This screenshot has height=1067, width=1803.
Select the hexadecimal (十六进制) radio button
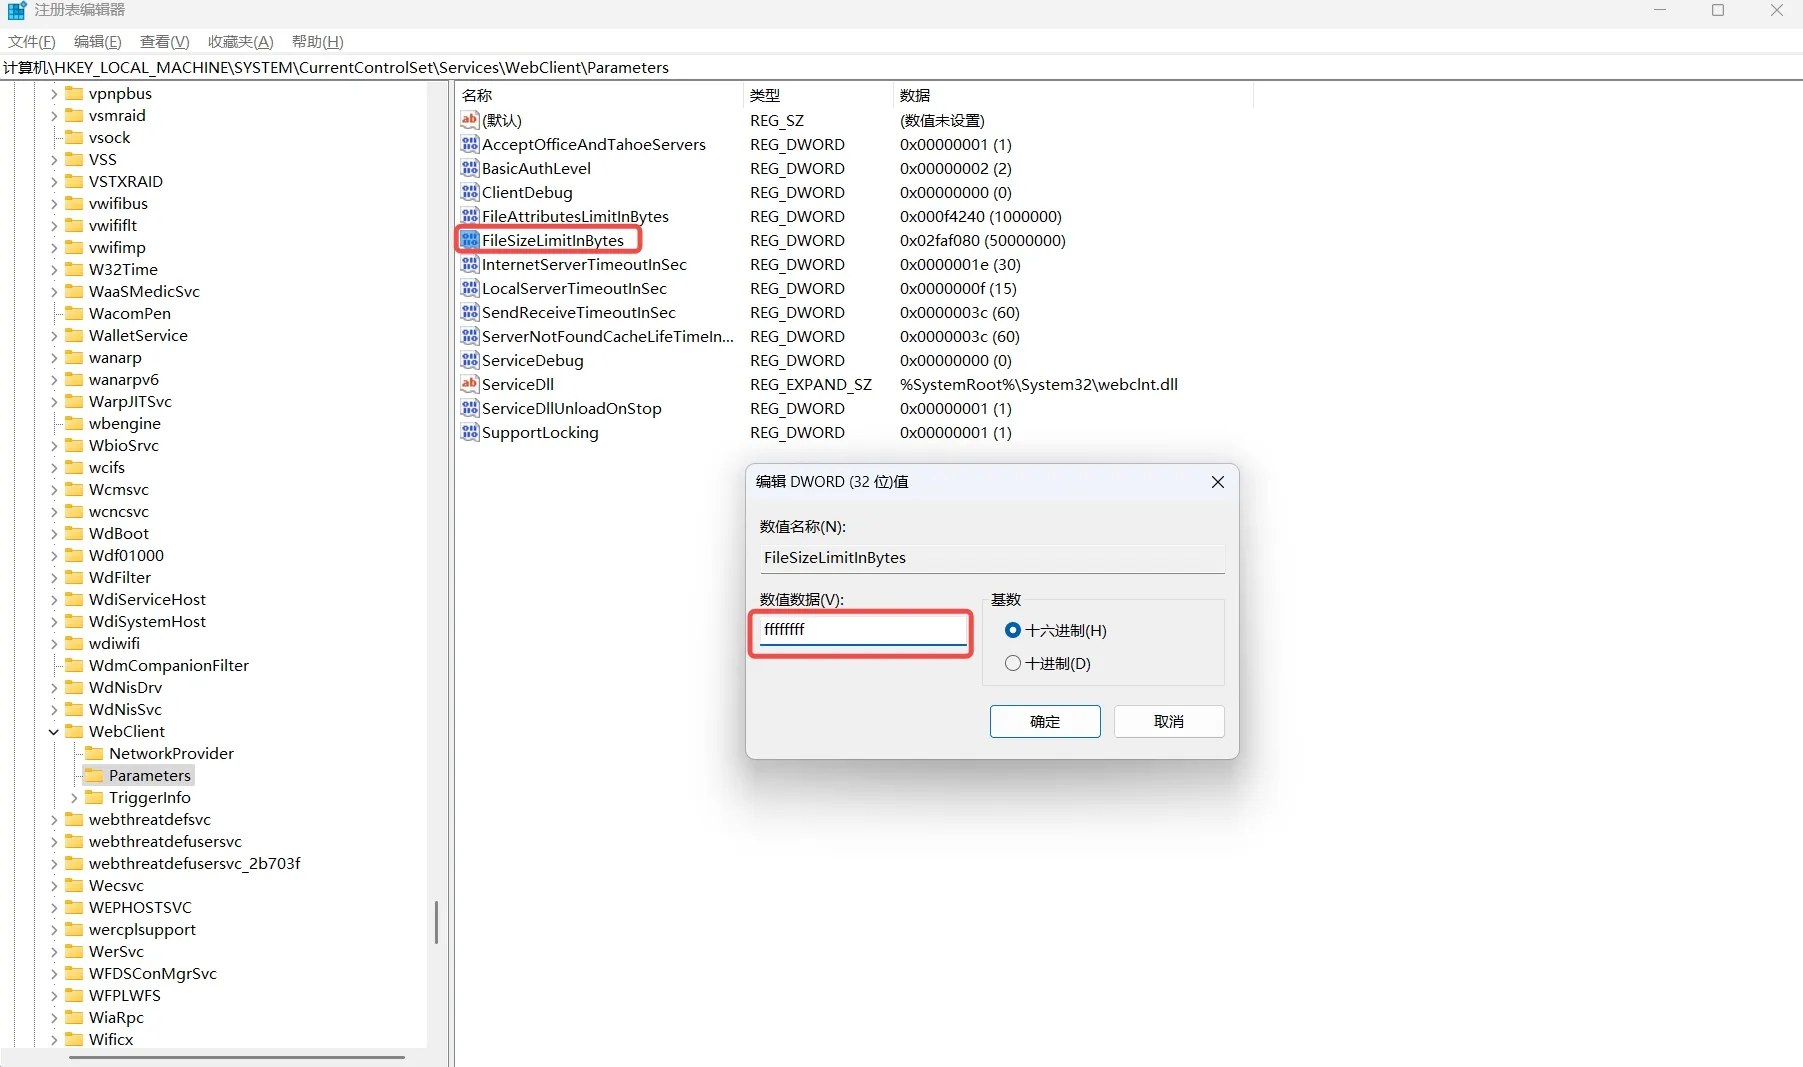[1013, 630]
